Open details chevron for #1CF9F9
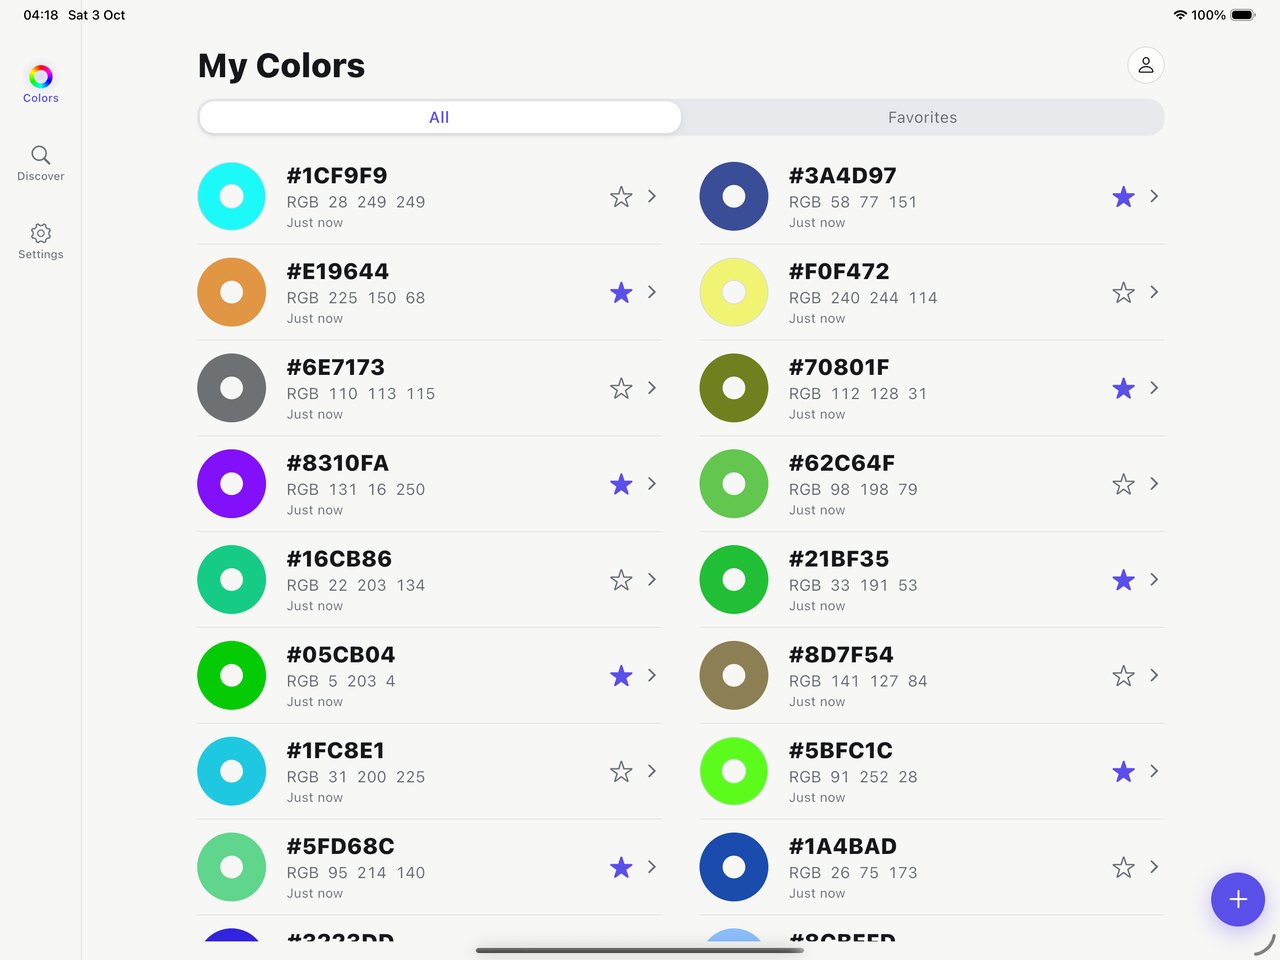This screenshot has width=1280, height=960. (652, 196)
